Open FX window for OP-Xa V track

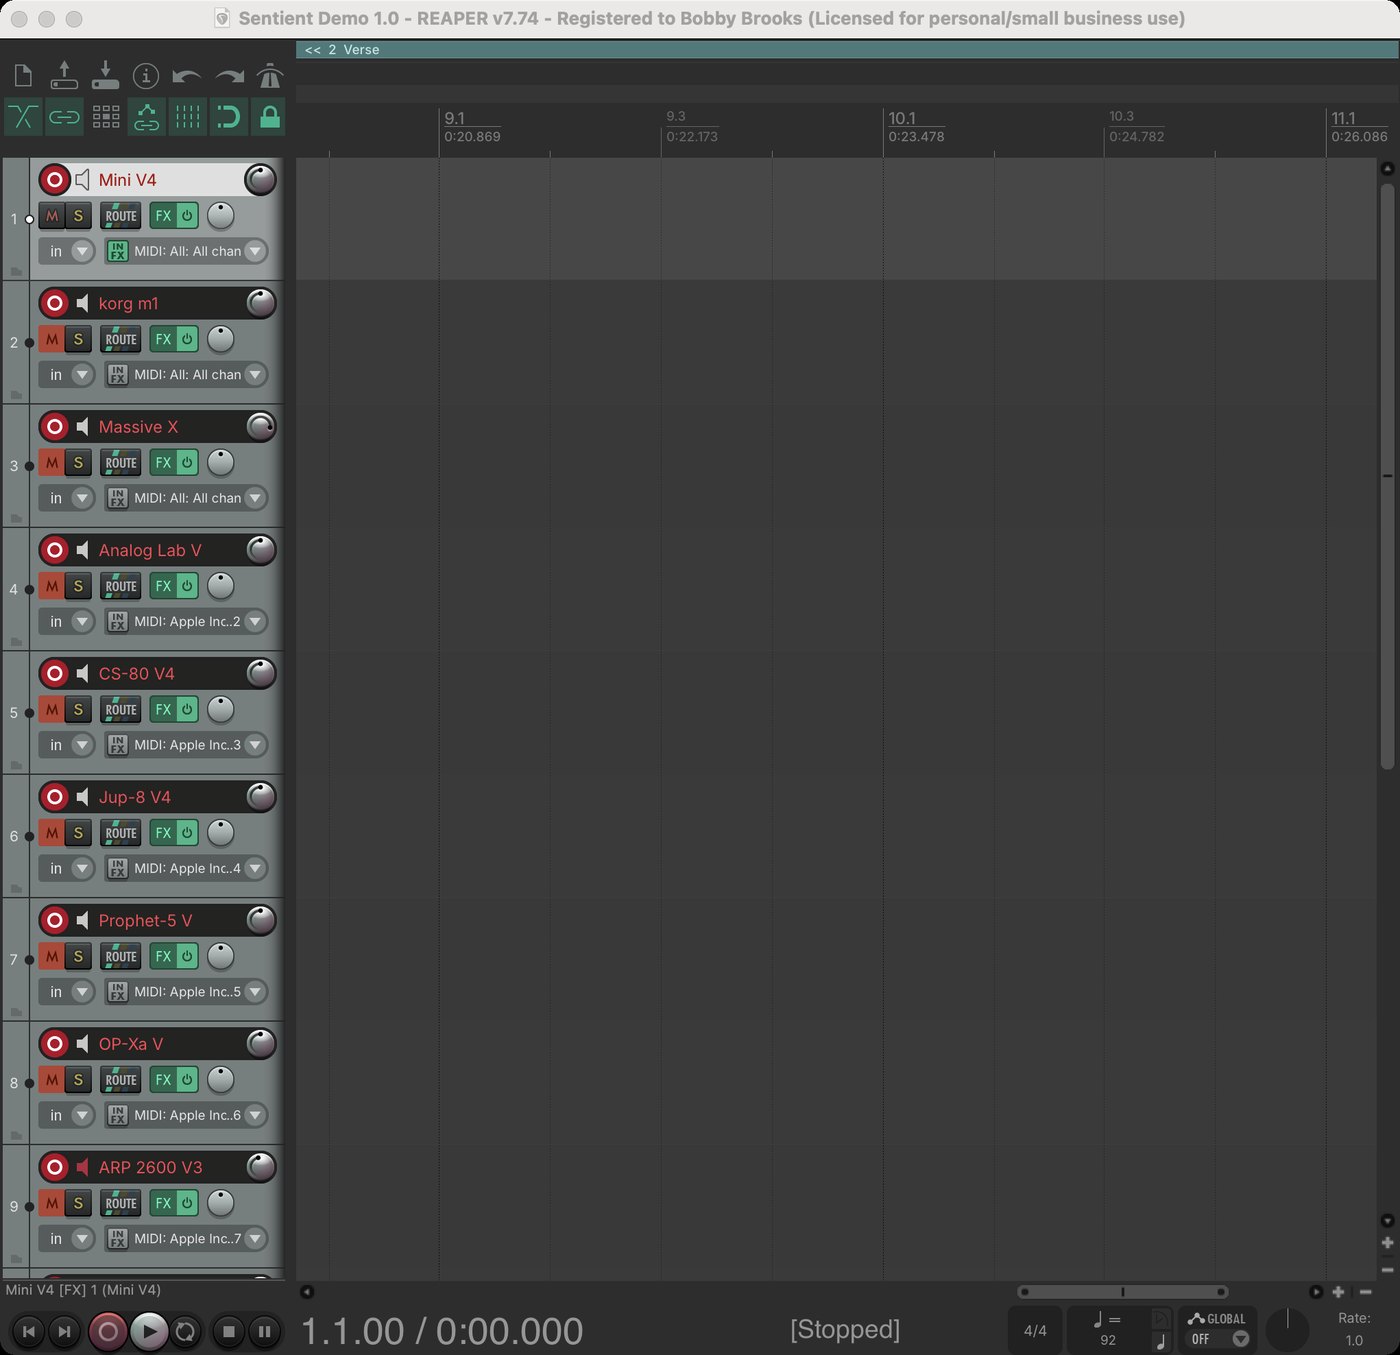(x=163, y=1080)
